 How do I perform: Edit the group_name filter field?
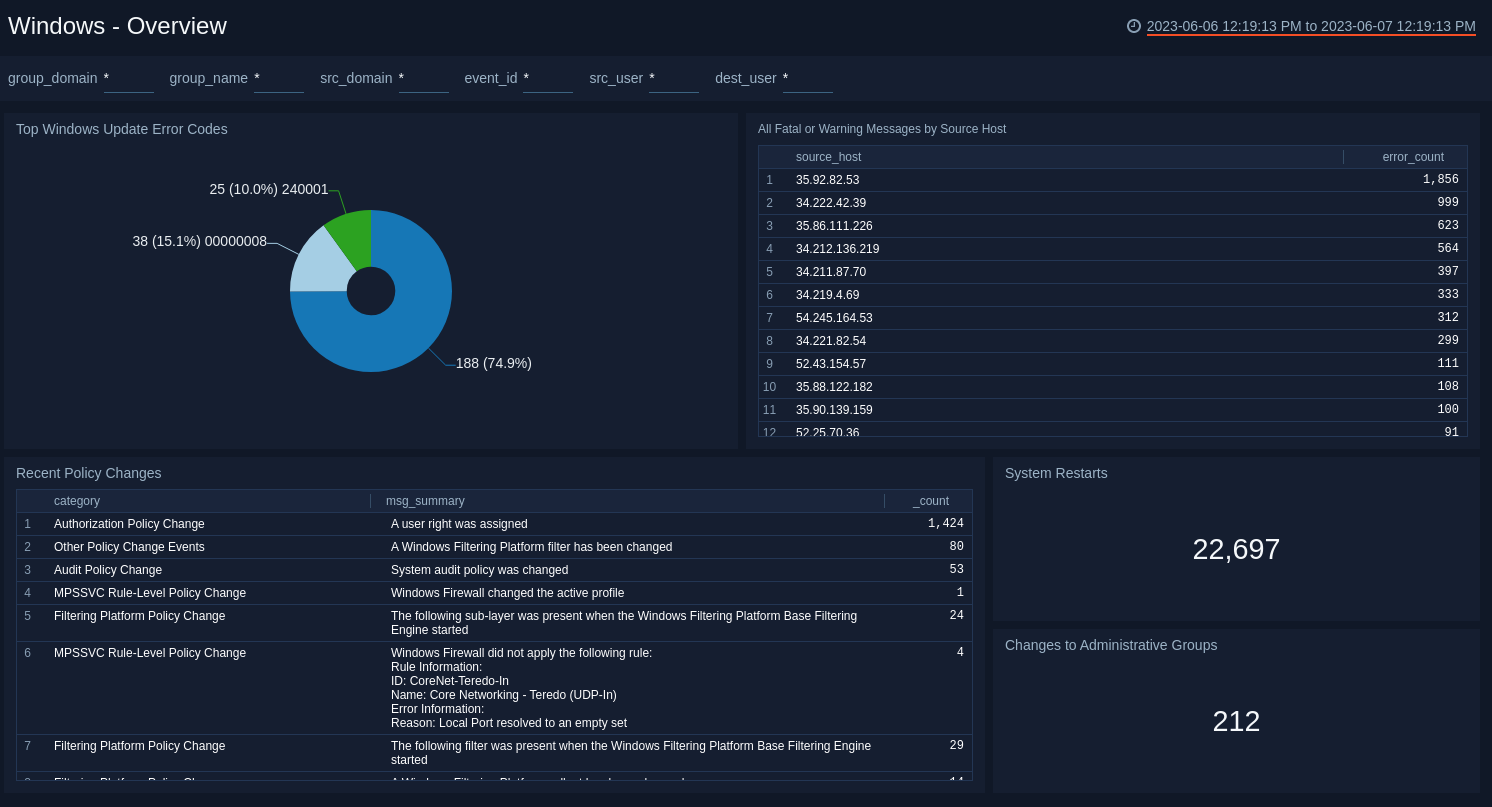click(x=279, y=78)
